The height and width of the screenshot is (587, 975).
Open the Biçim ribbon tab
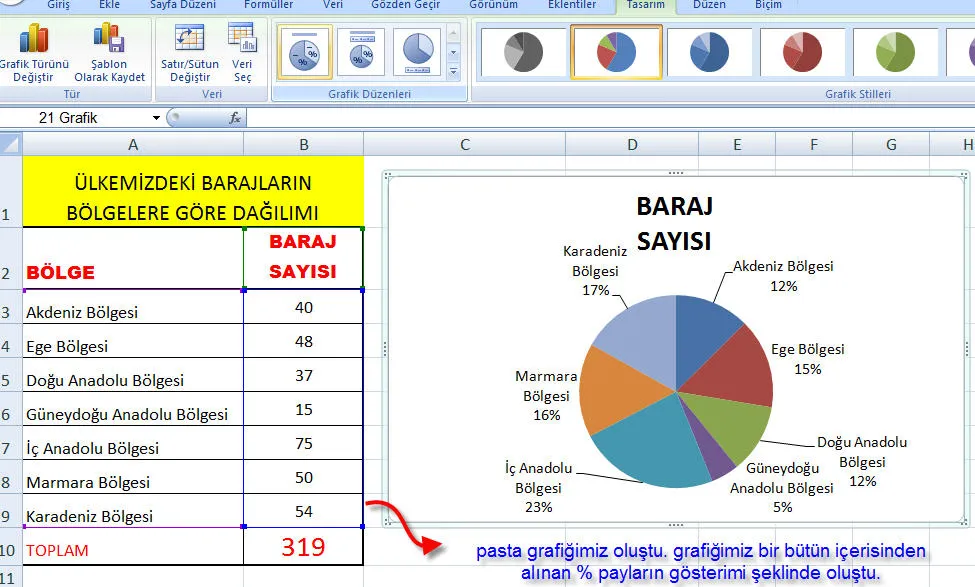point(768,5)
